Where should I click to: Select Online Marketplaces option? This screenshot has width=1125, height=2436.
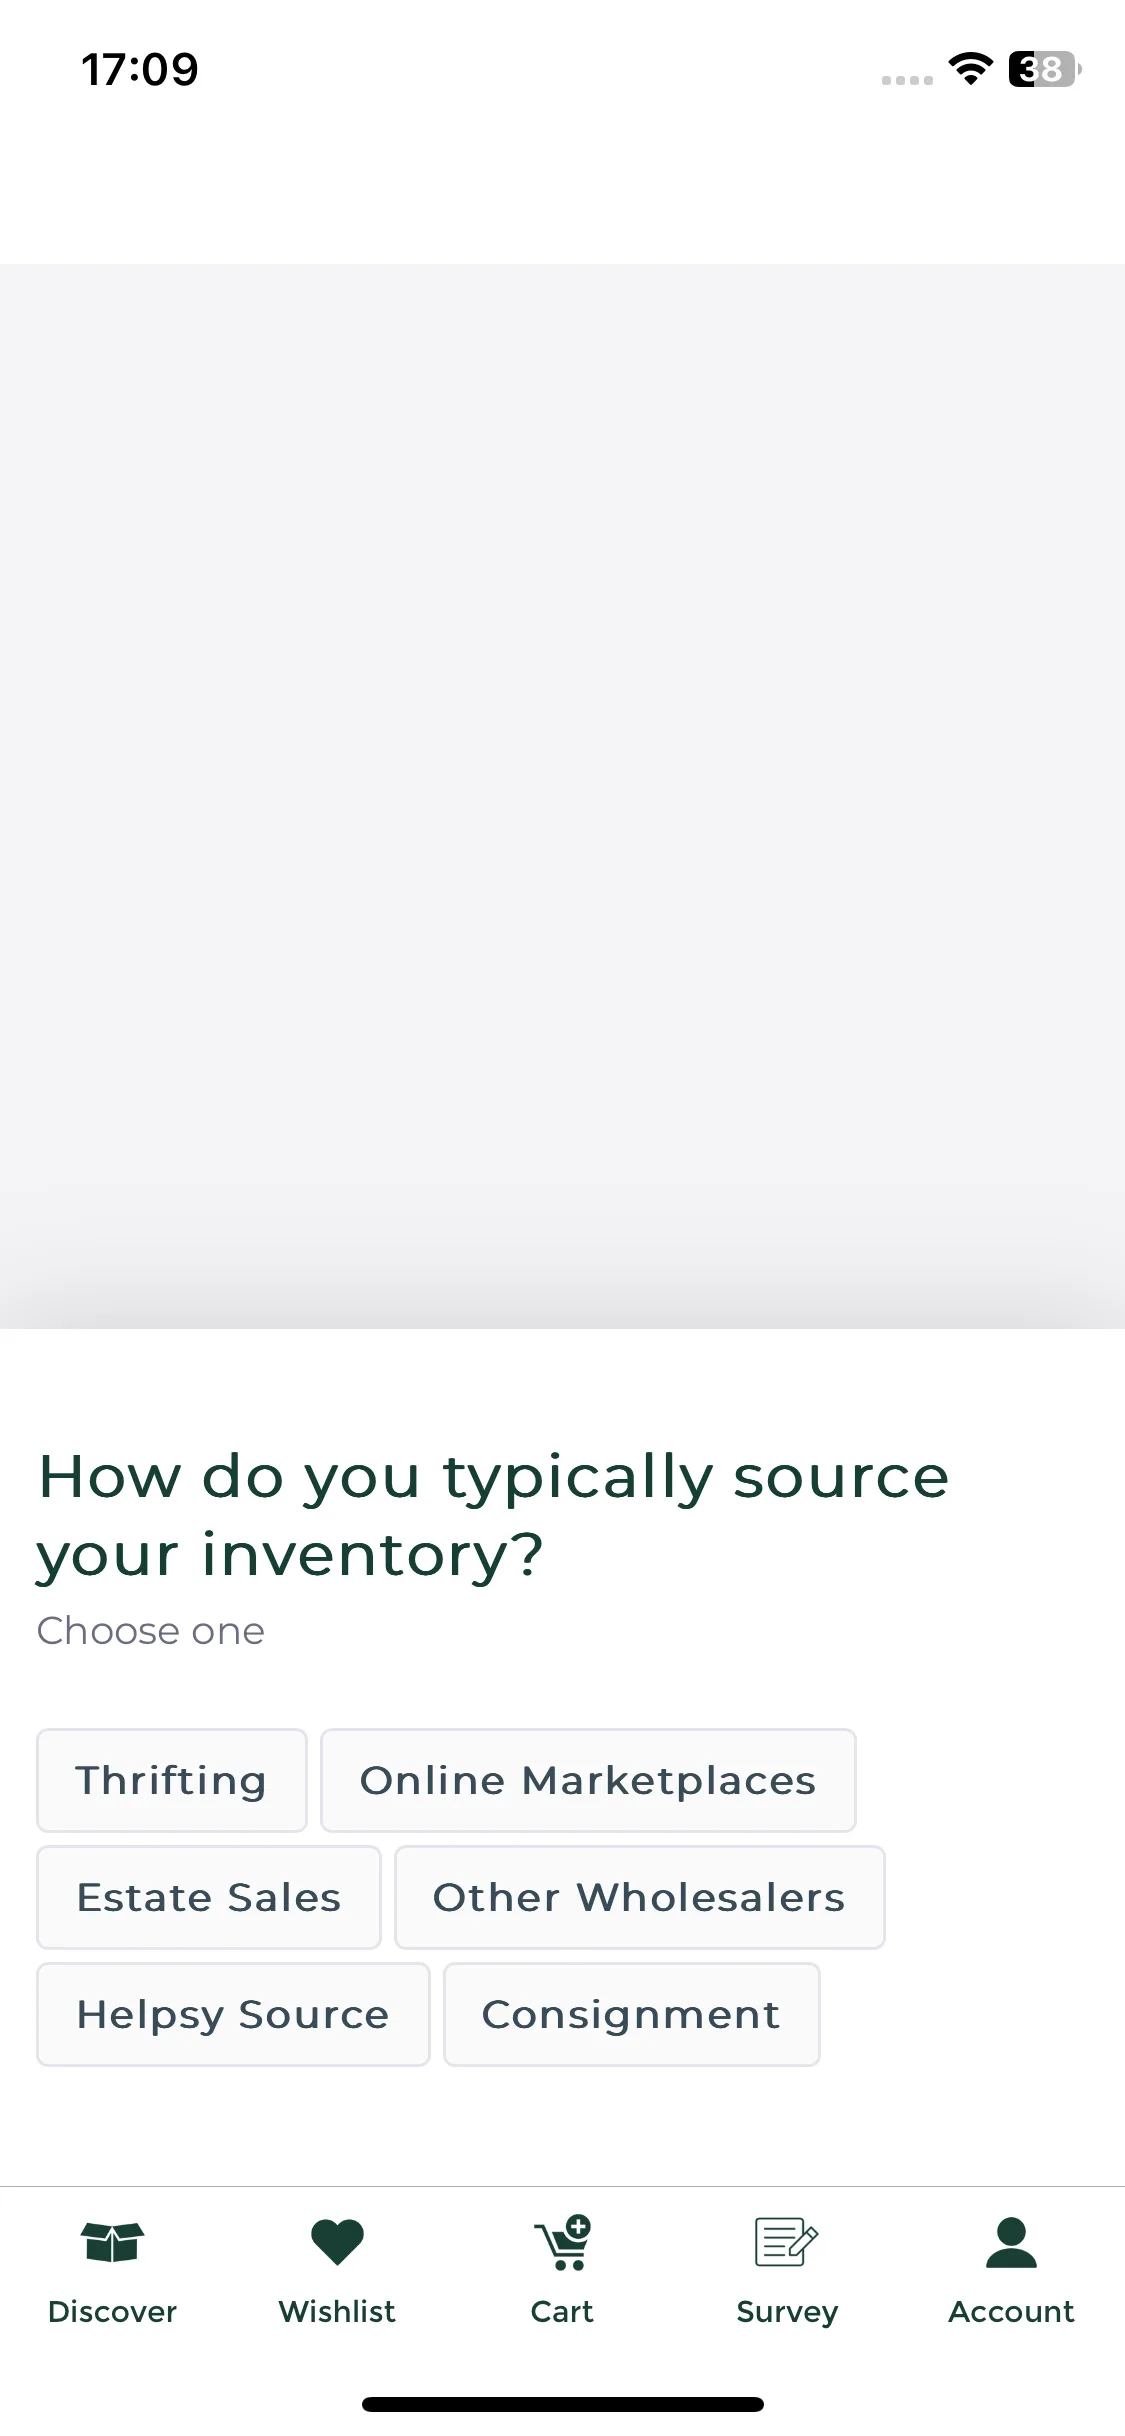coord(588,1780)
